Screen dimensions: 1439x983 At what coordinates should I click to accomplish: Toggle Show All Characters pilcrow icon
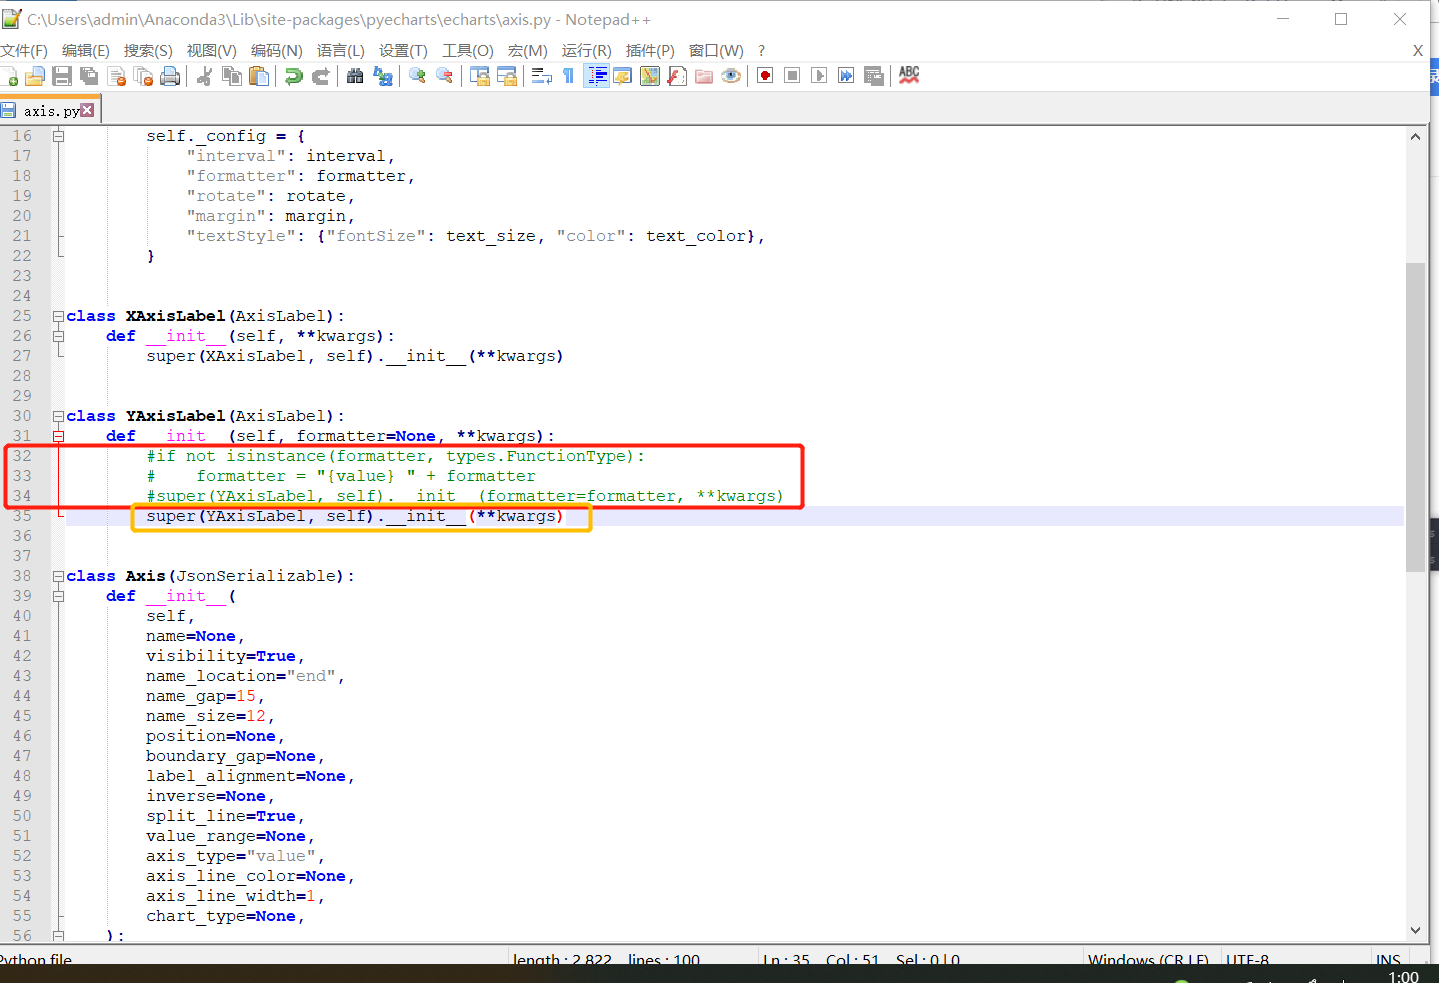(569, 76)
